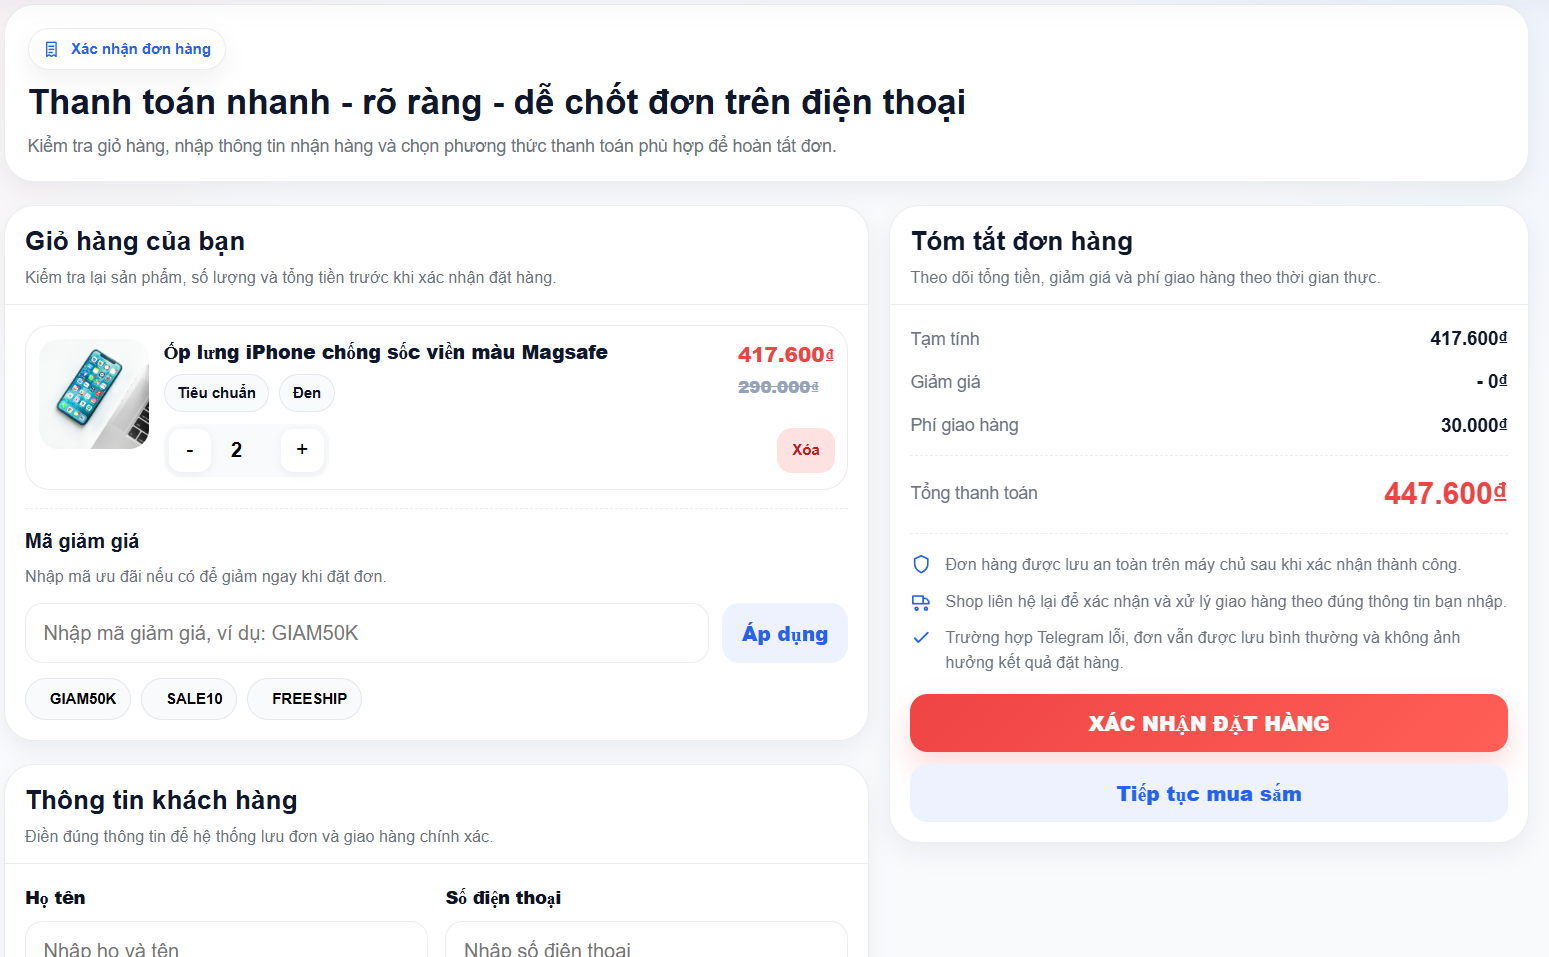Increase item quantity with the '+' button

coord(302,450)
